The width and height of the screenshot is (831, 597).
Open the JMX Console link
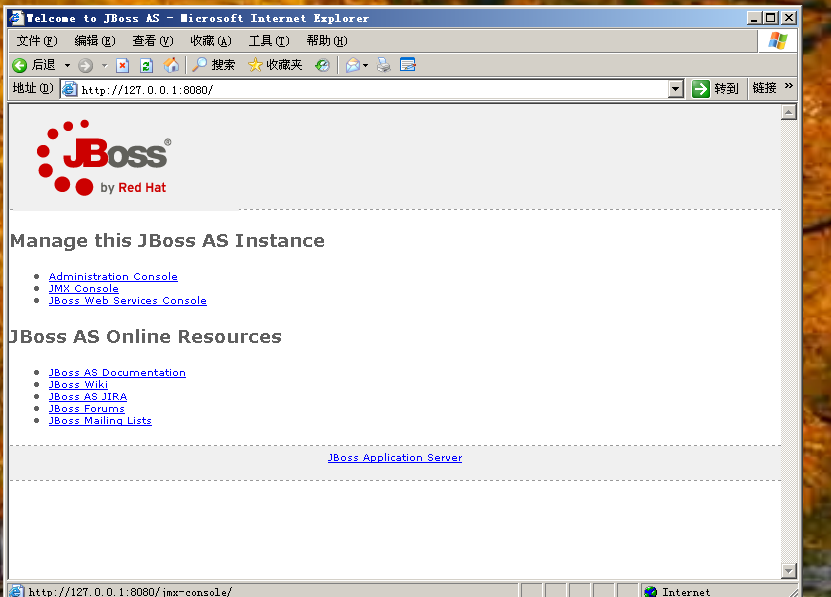pos(84,289)
